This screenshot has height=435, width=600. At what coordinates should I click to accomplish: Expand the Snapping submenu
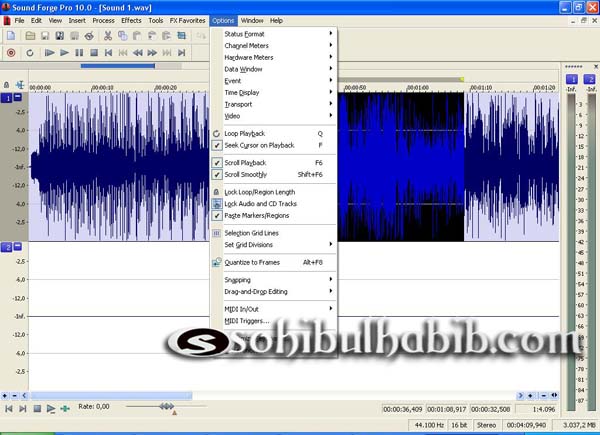tap(274, 280)
